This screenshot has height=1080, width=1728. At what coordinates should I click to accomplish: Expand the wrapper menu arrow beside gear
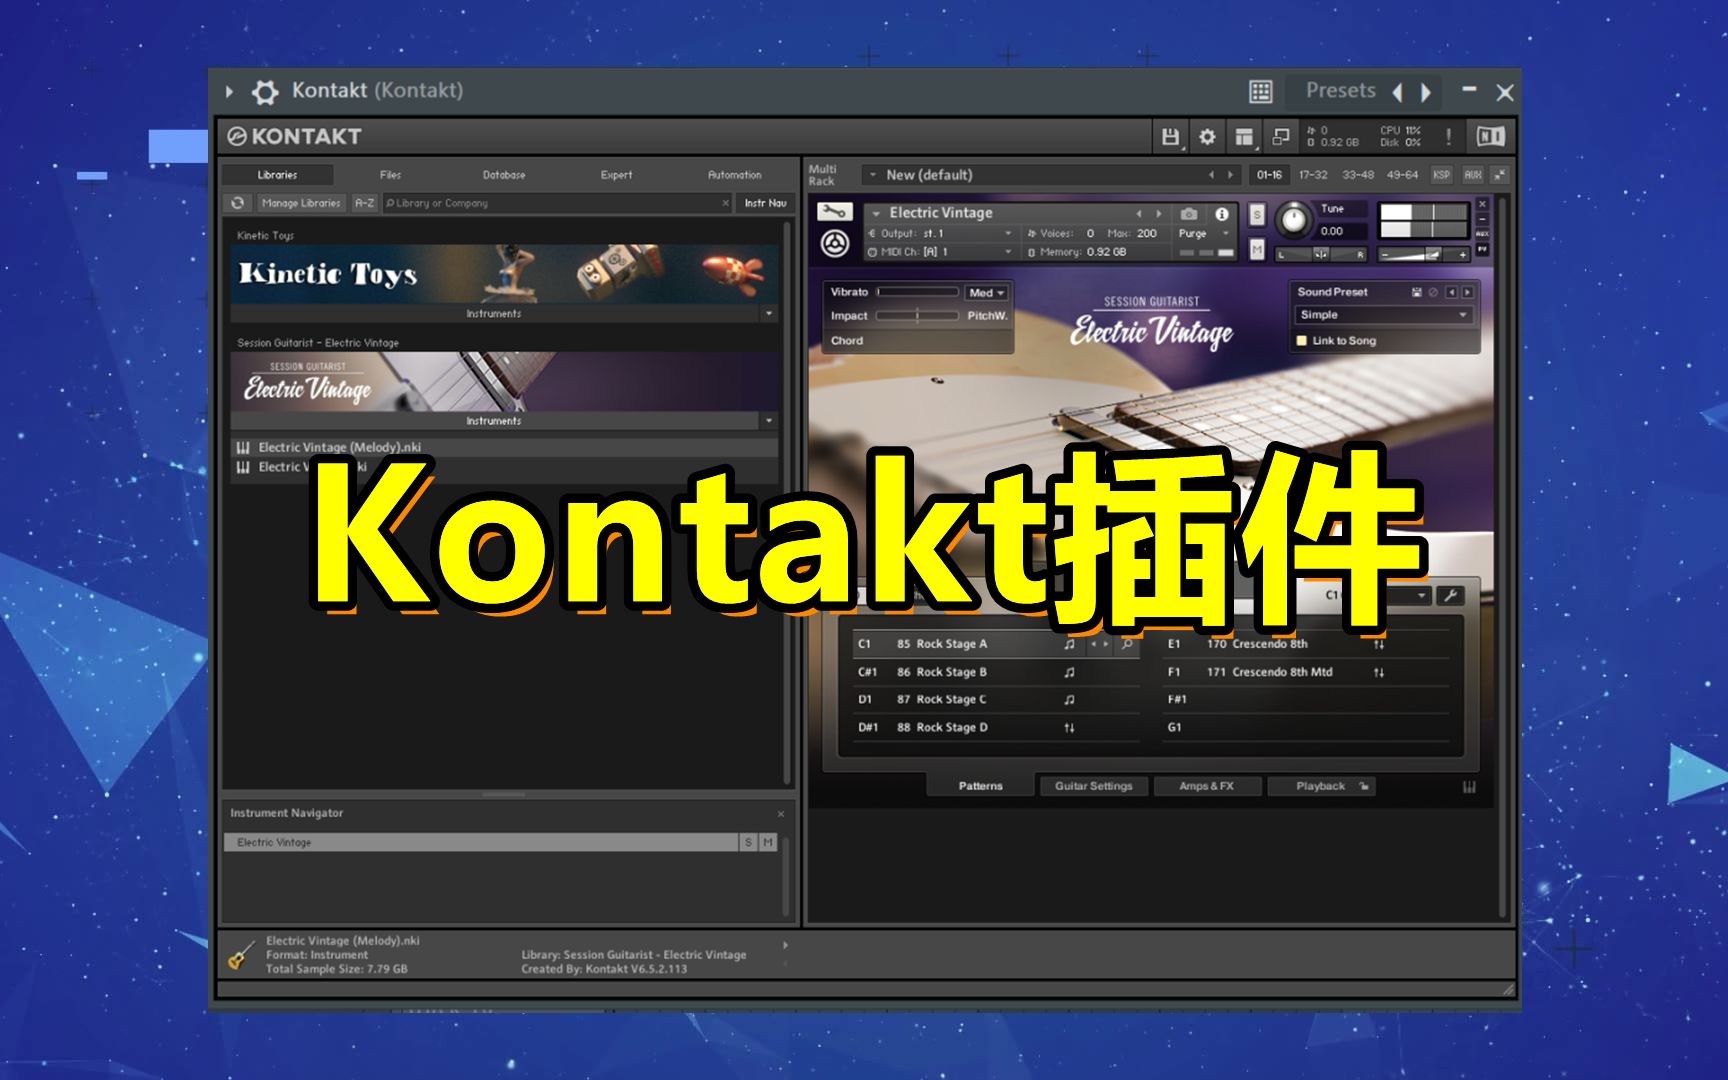click(x=229, y=92)
